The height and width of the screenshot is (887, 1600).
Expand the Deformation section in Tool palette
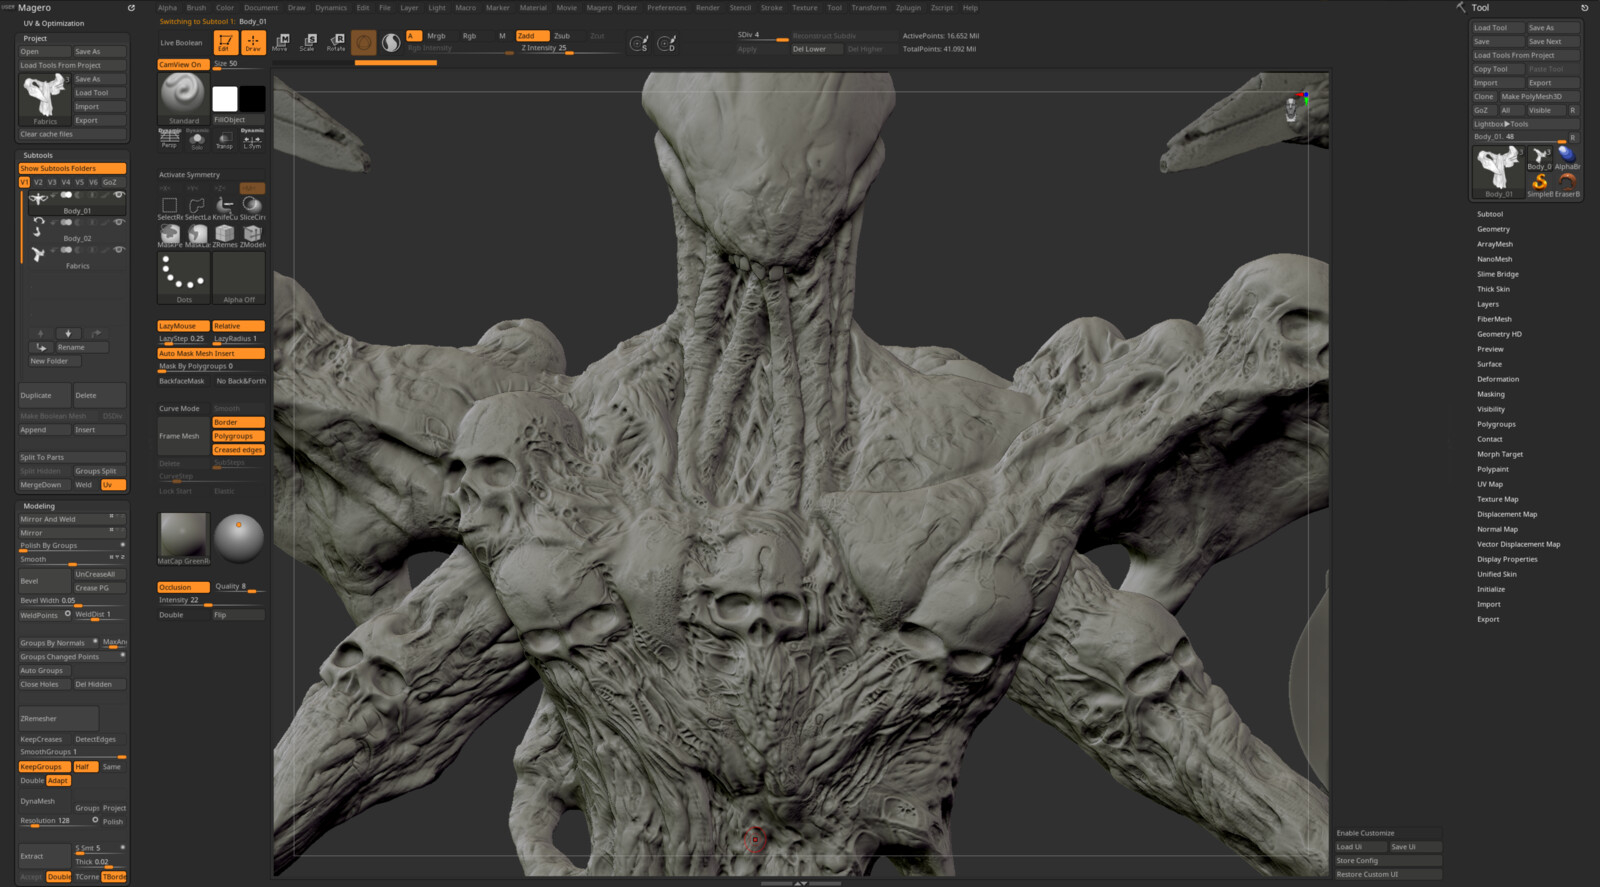coord(1497,379)
